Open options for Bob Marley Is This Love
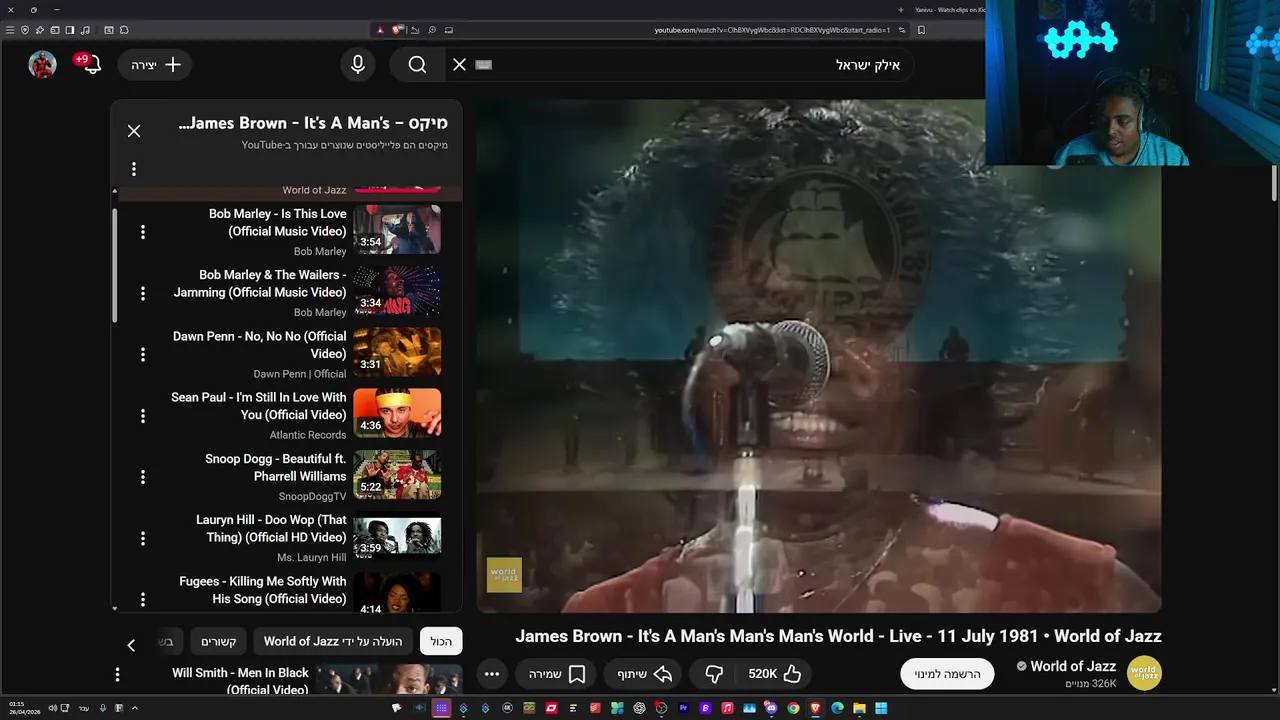Screen dimensions: 1280x720 (143, 231)
